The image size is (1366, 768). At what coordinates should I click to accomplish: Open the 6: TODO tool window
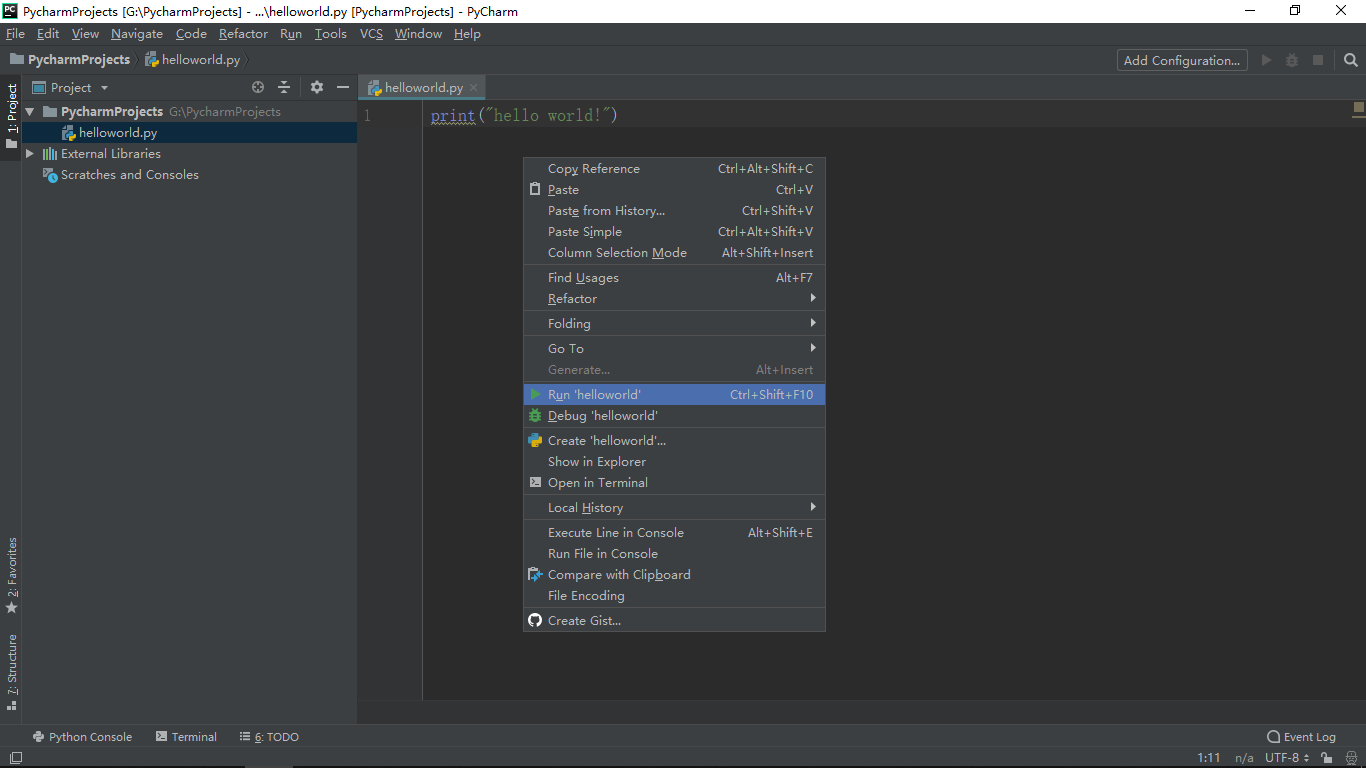point(269,737)
